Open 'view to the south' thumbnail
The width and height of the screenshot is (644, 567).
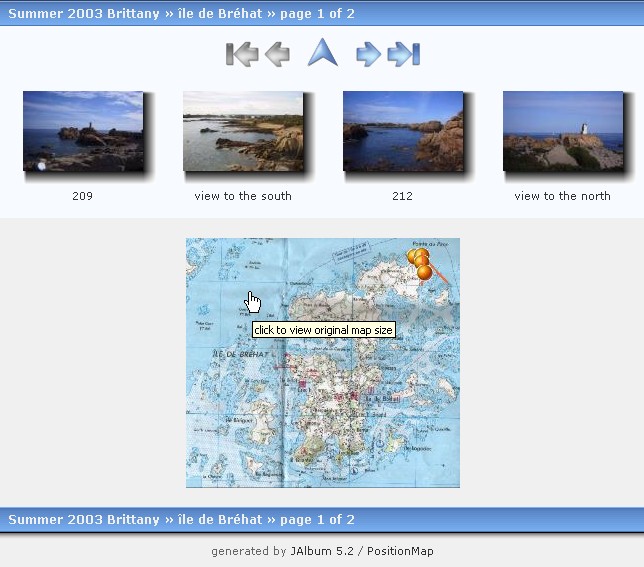pos(243,131)
